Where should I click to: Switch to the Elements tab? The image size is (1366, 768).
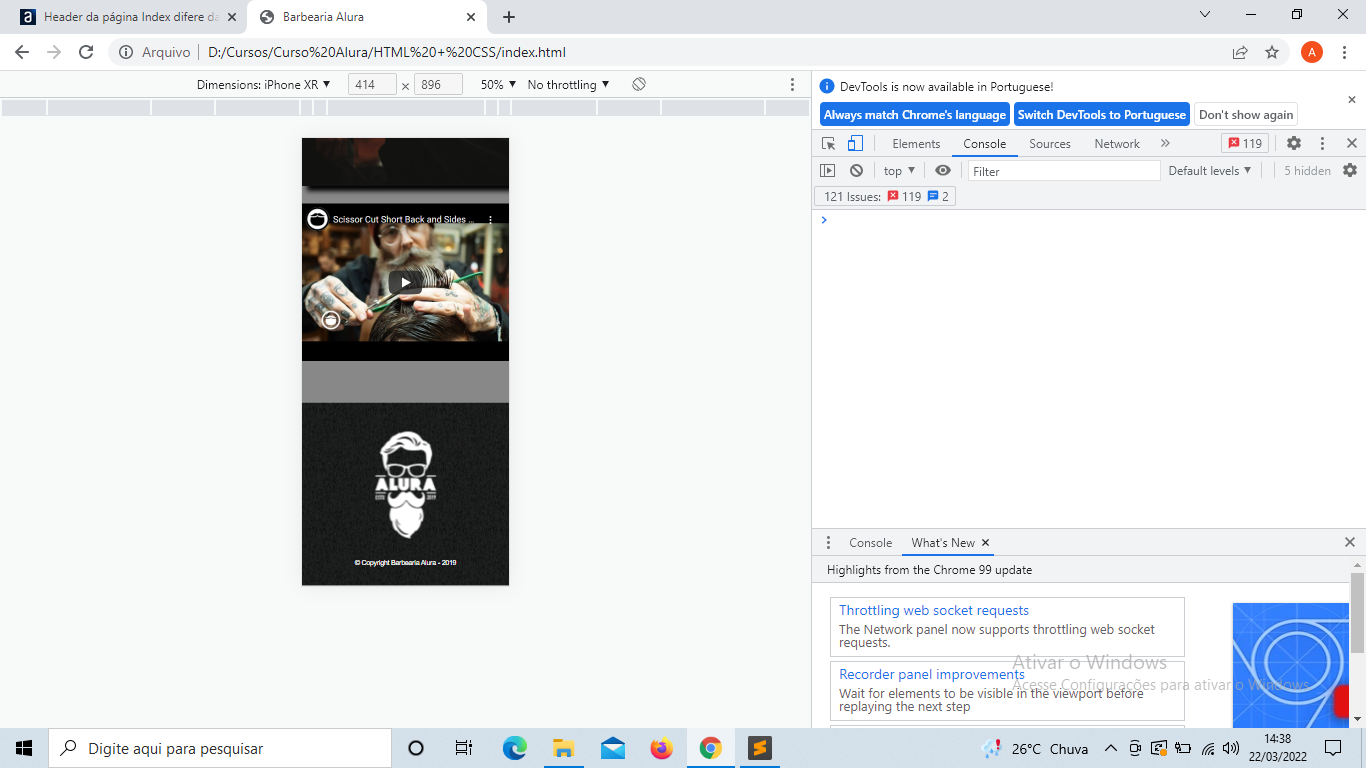pyautogui.click(x=916, y=143)
